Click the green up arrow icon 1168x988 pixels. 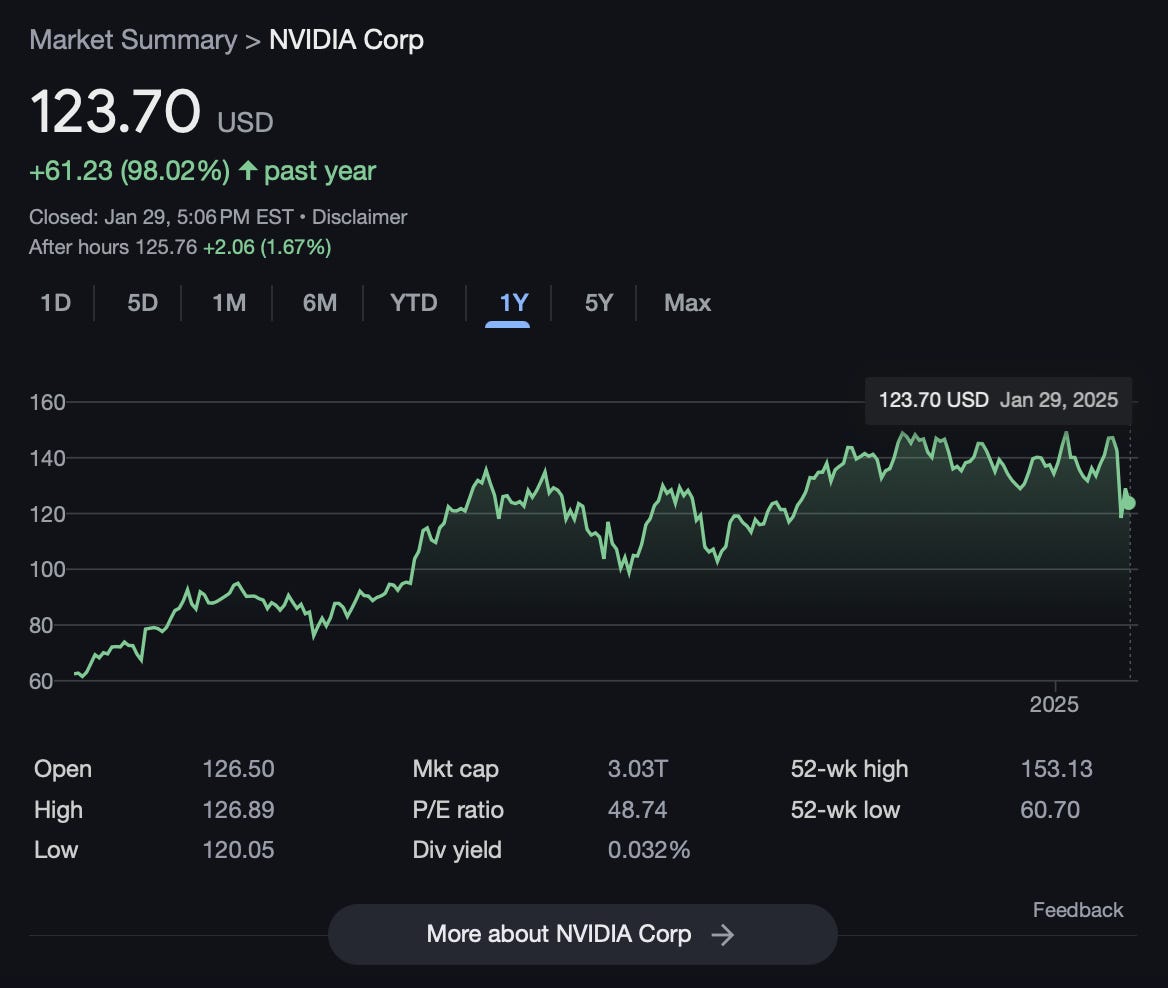tap(247, 171)
